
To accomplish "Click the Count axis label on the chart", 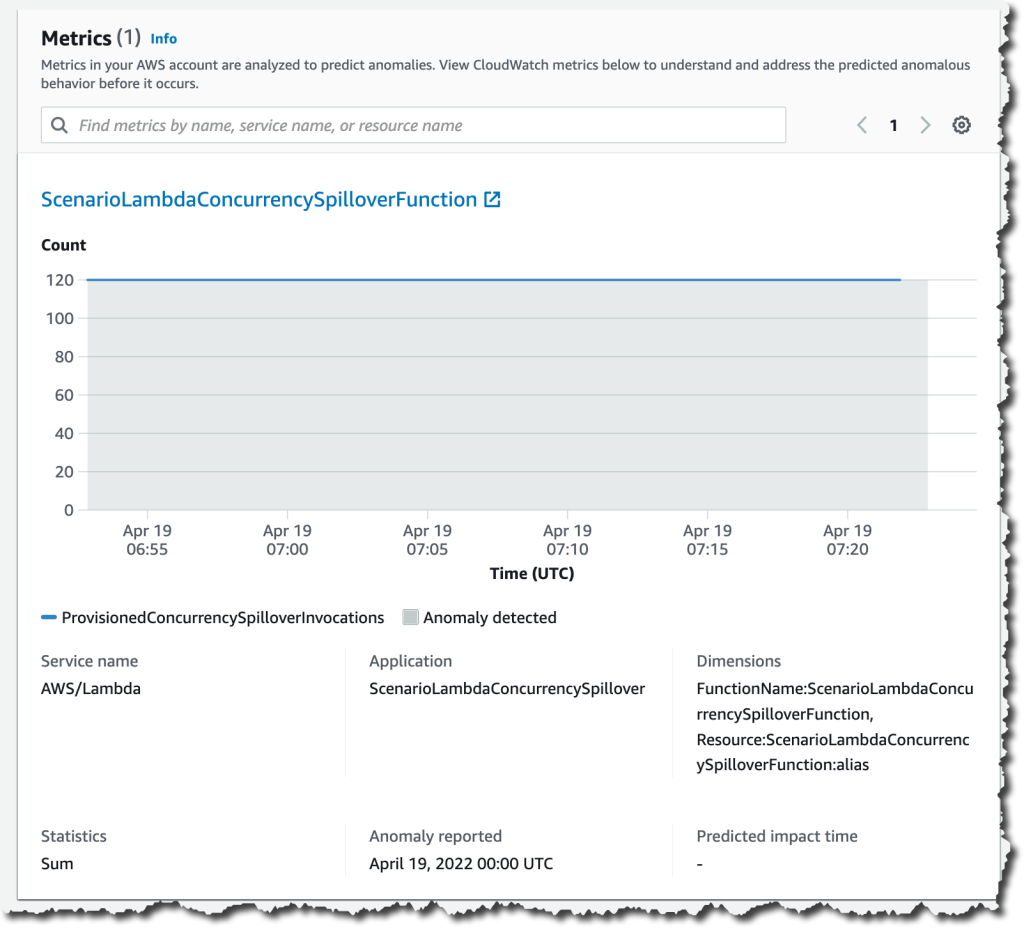I will pyautogui.click(x=63, y=244).
